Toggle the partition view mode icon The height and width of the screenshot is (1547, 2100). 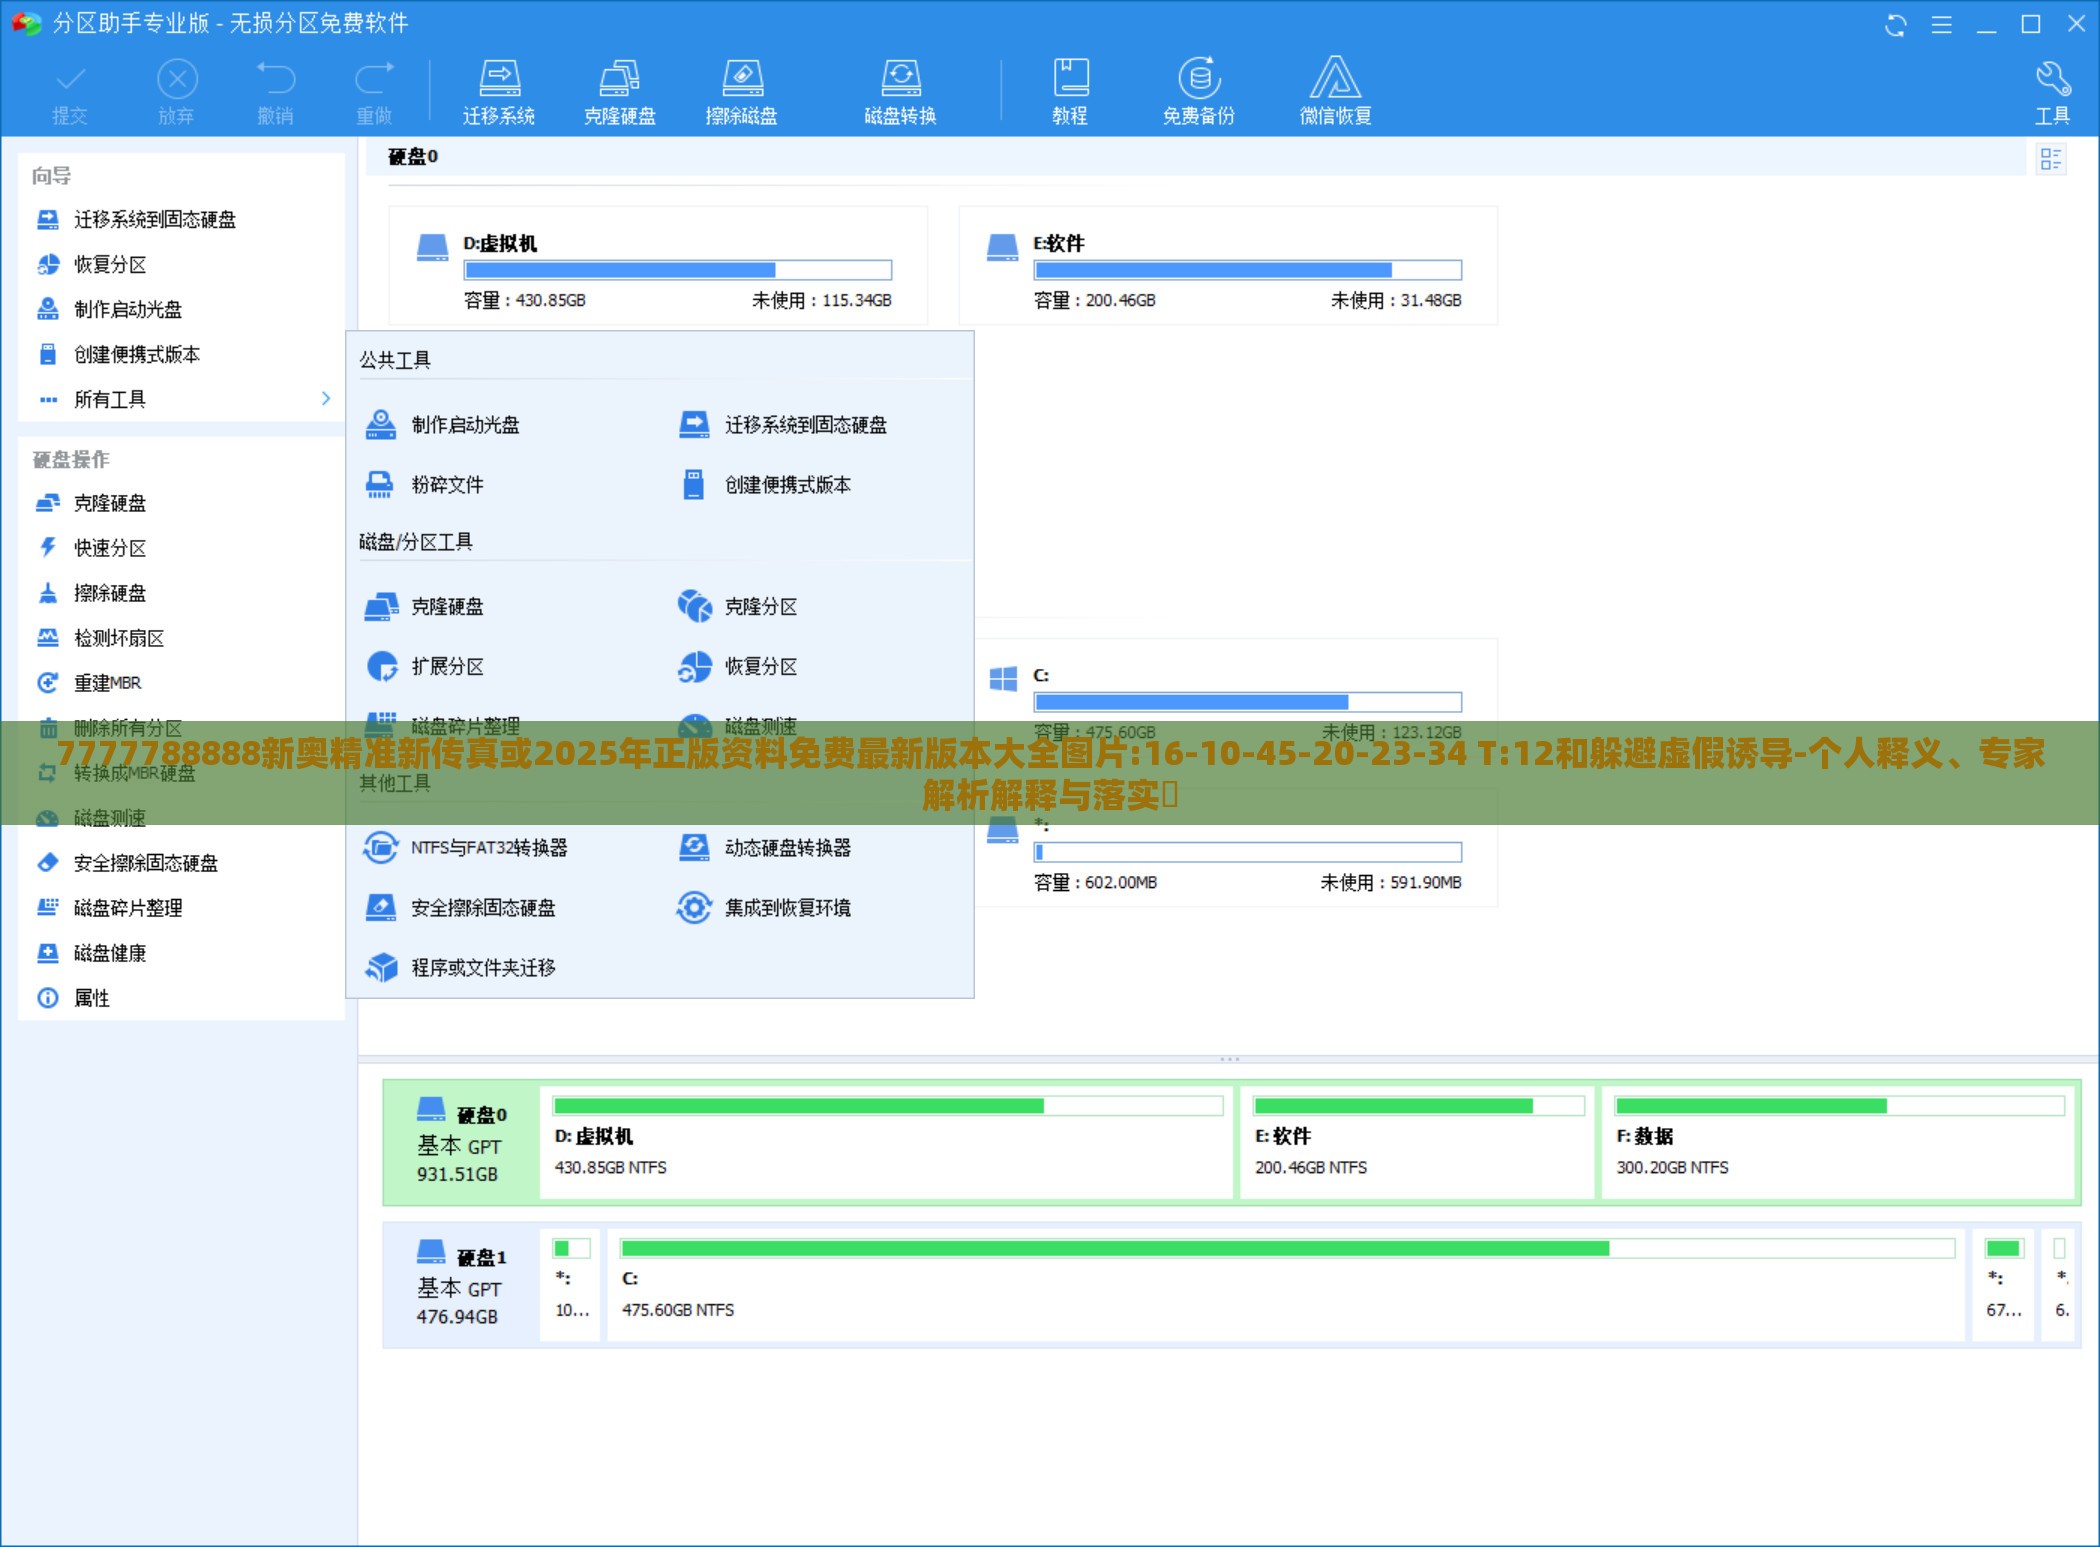pos(2051,158)
